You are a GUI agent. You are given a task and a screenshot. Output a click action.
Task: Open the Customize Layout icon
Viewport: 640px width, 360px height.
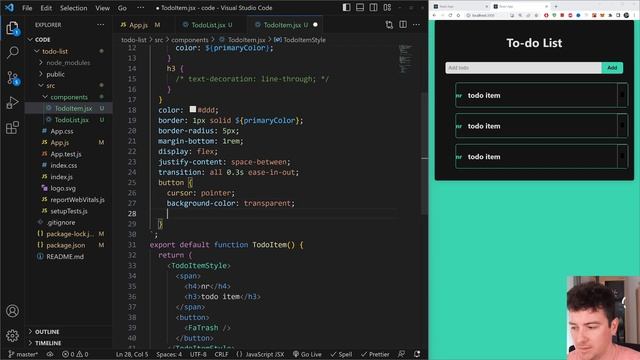tap(387, 7)
